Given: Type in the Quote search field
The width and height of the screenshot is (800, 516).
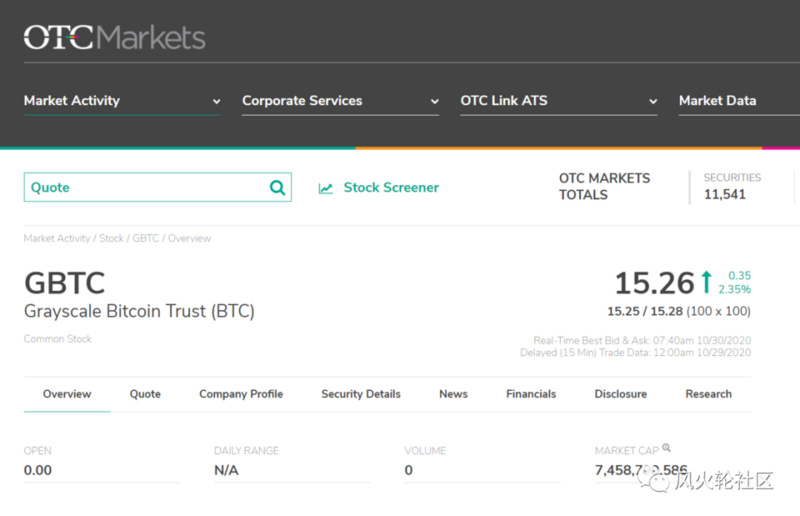Looking at the screenshot, I should pos(145,188).
